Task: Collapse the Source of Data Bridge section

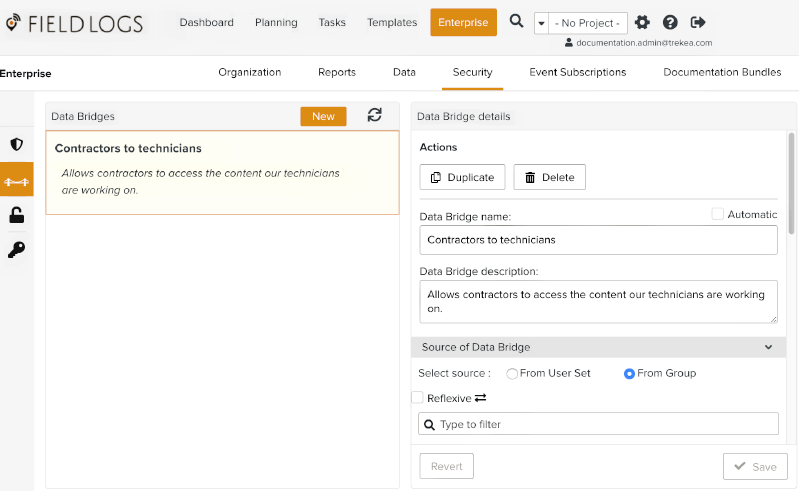Action: (768, 347)
